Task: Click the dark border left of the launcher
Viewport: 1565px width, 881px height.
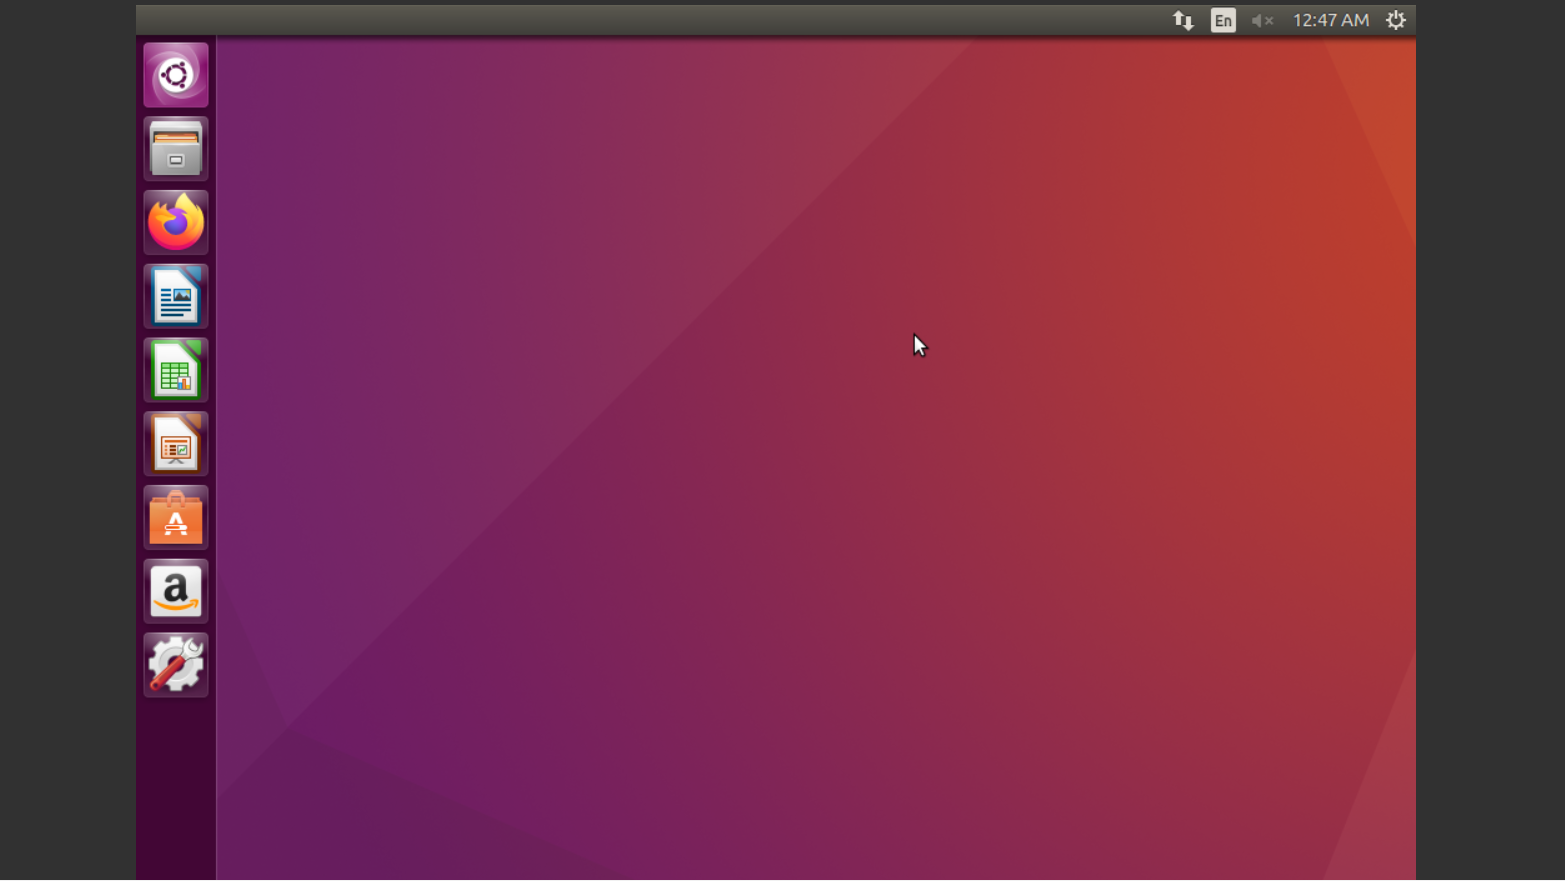Action: click(68, 440)
